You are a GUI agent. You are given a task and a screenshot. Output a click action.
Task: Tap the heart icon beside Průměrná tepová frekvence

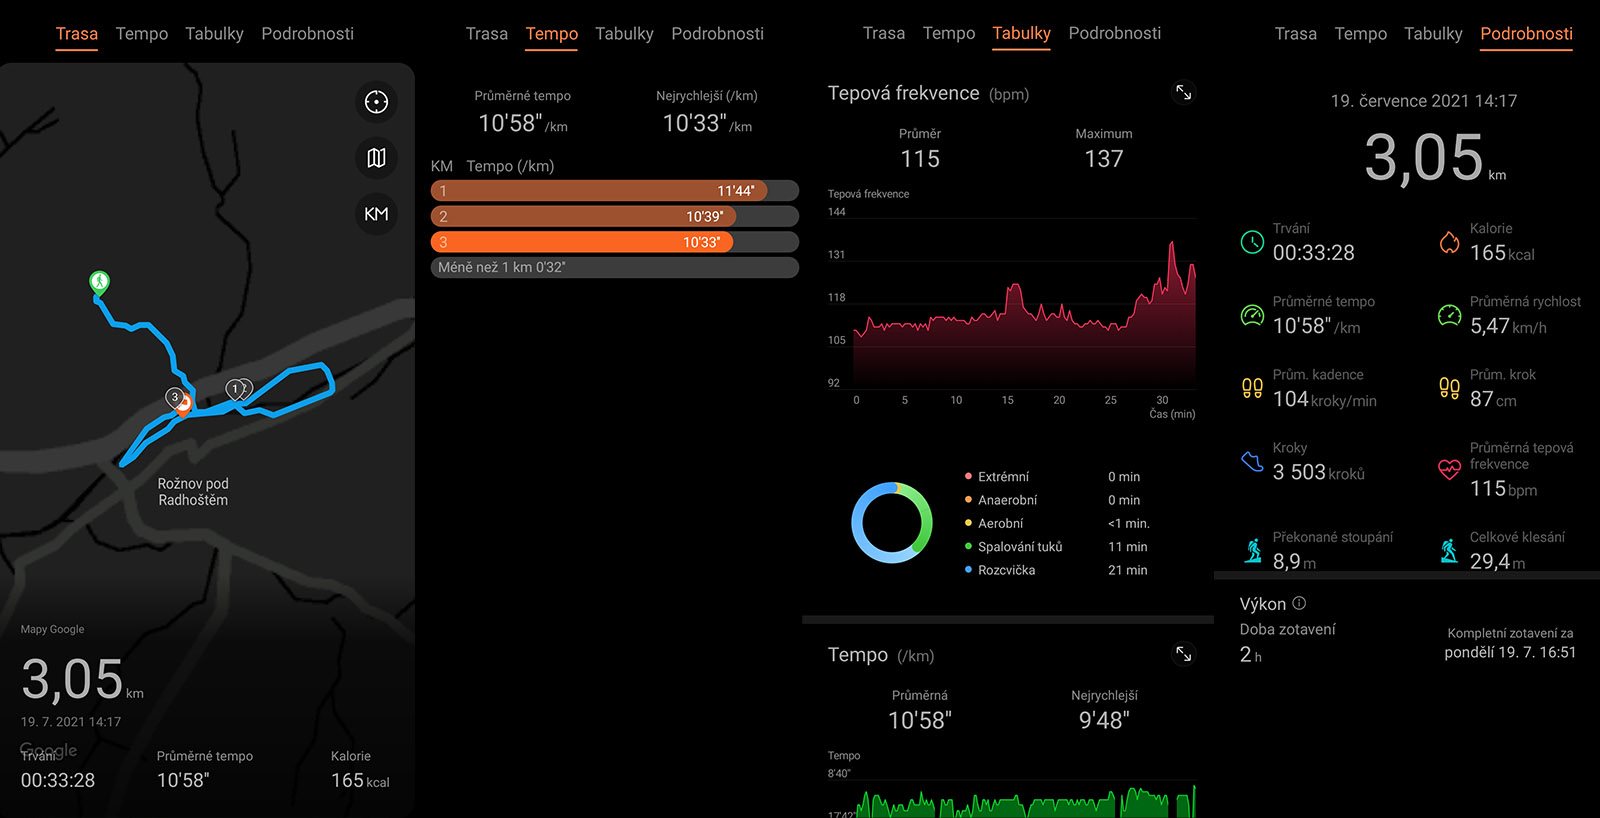1449,469
